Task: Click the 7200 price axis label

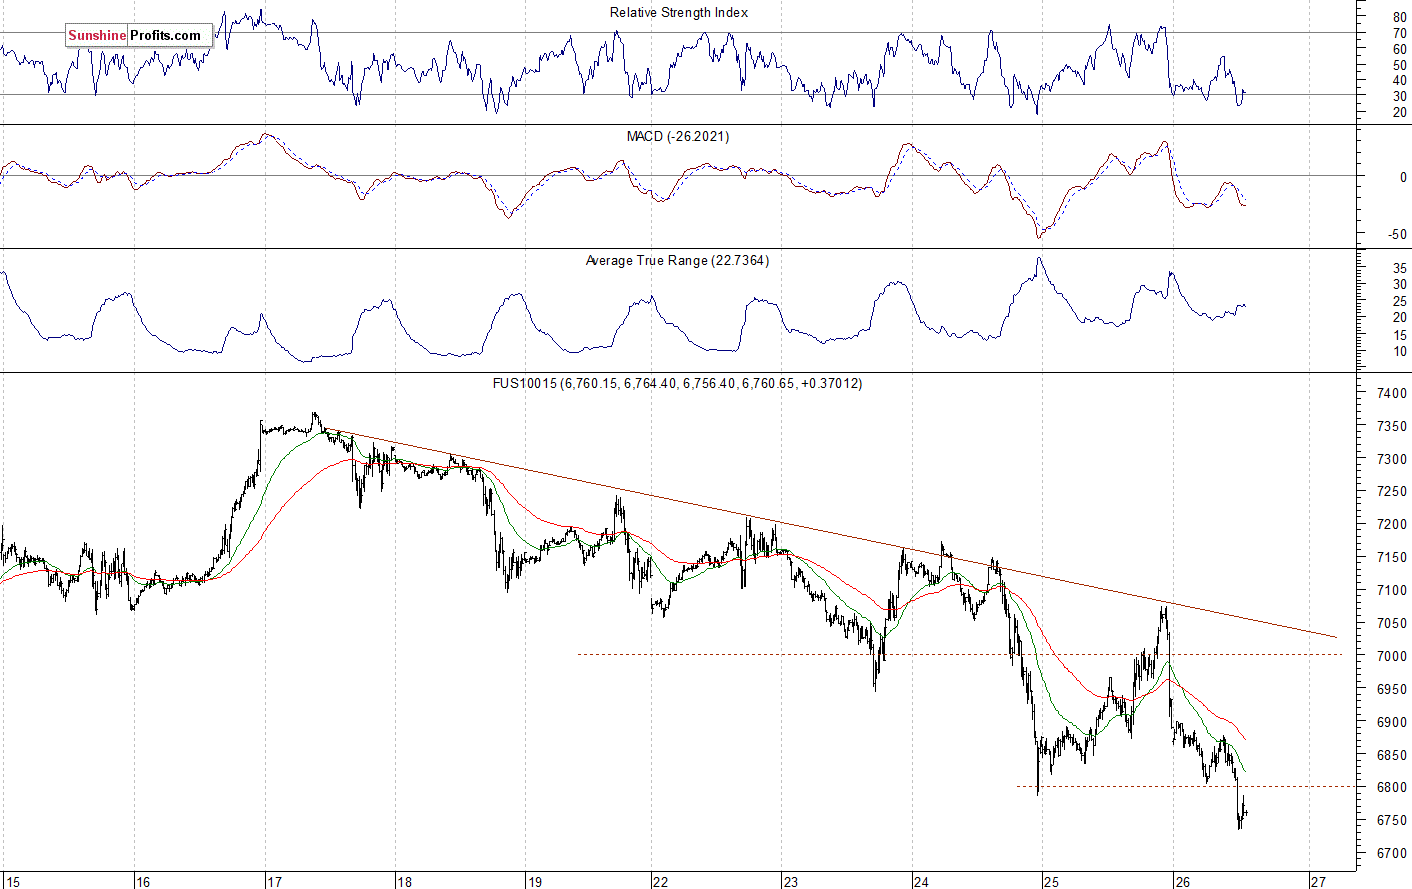Action: (x=1391, y=525)
